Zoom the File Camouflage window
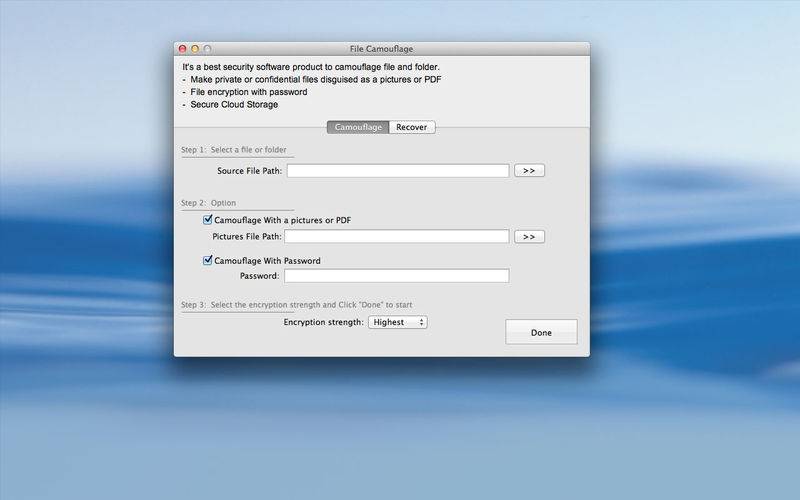The width and height of the screenshot is (800, 500). click(208, 48)
